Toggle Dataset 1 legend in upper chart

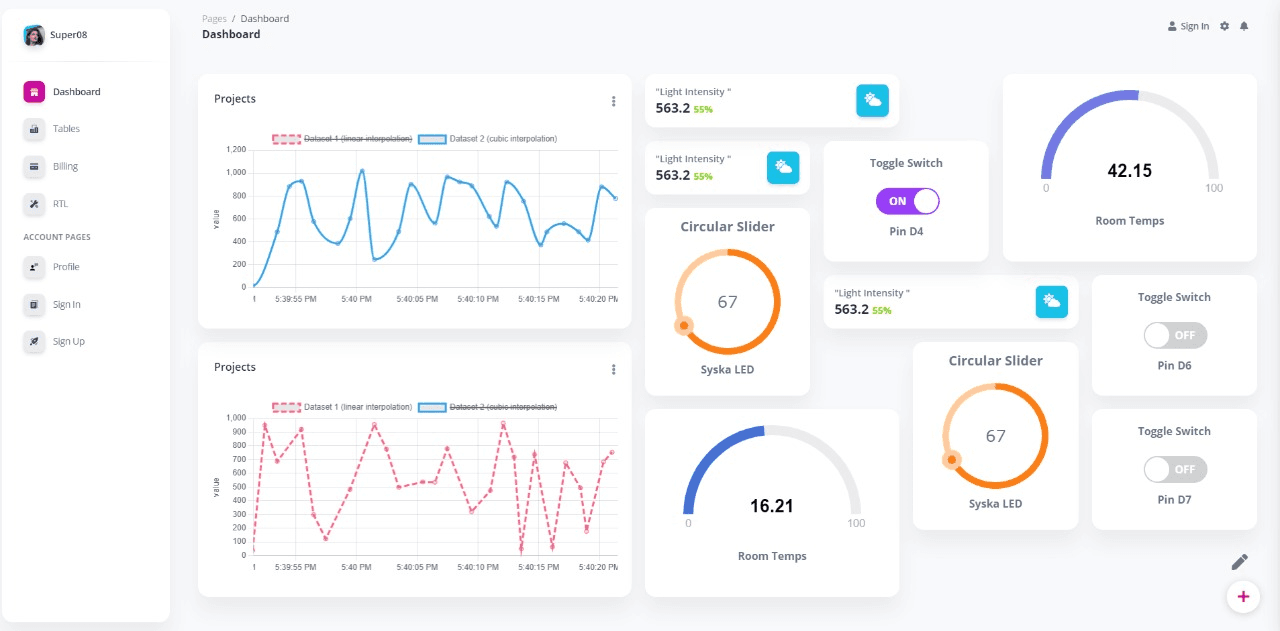[342, 139]
